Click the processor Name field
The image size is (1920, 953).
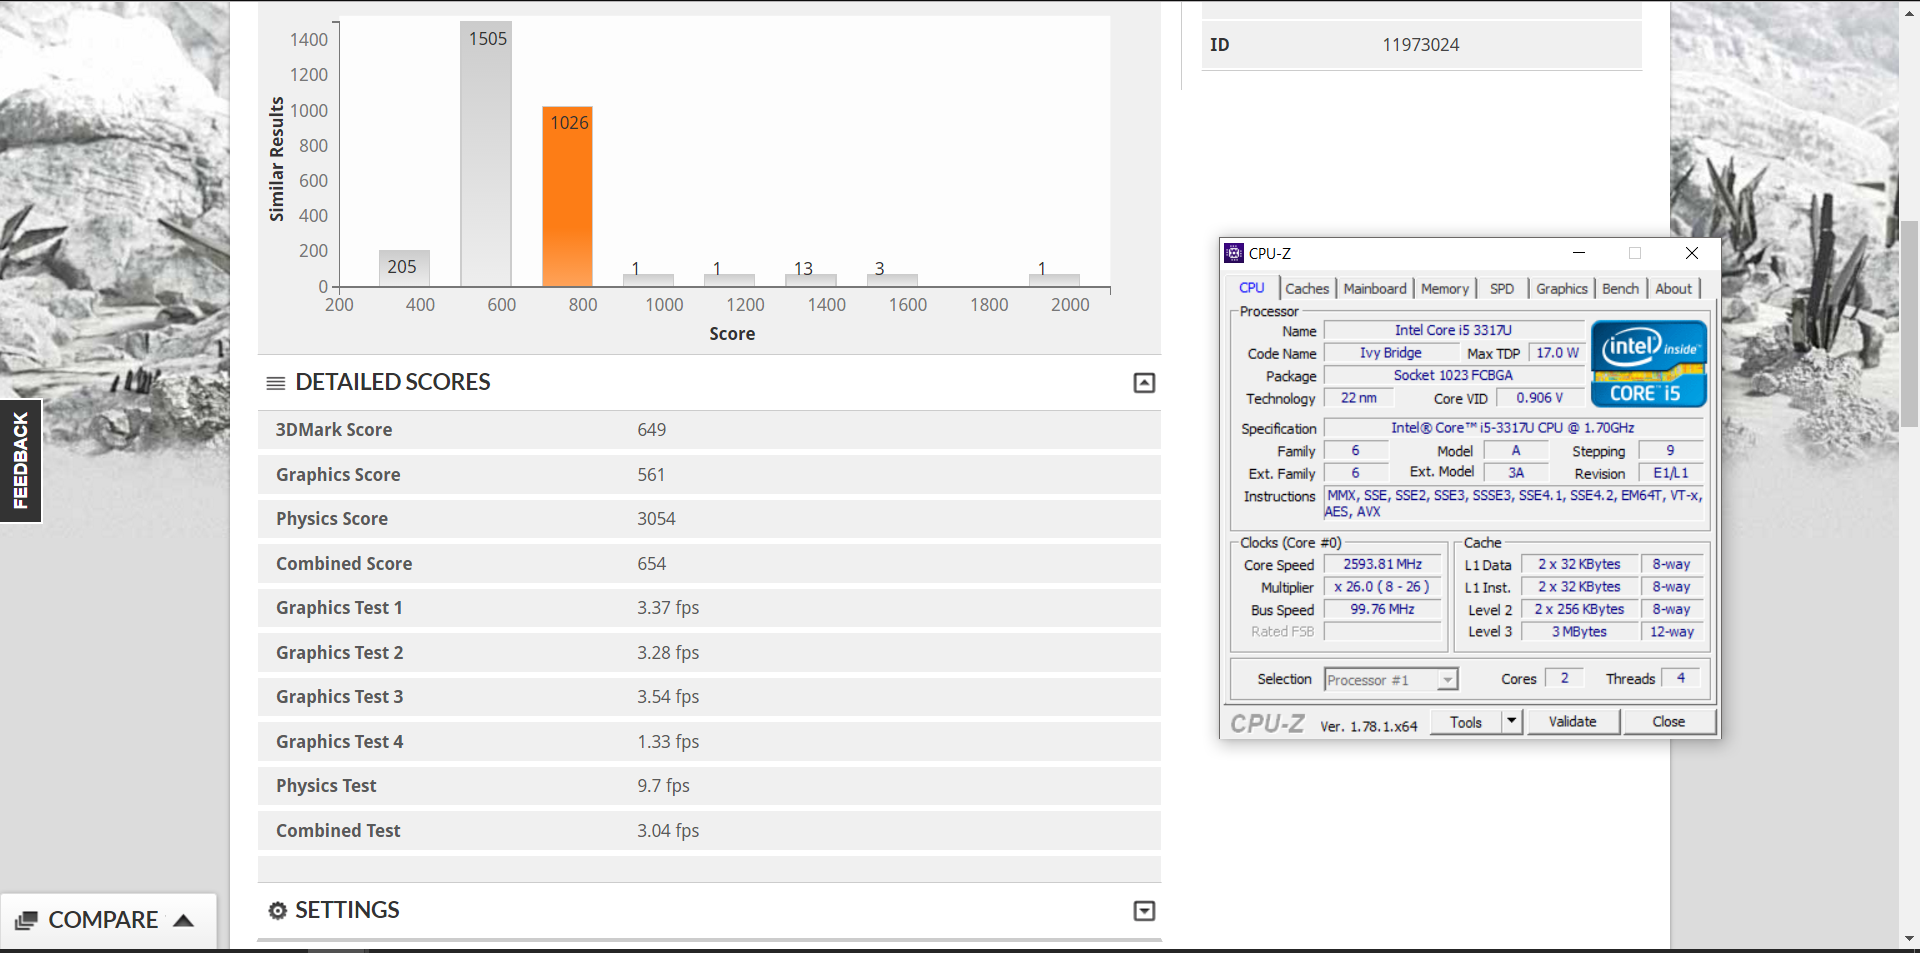pos(1454,331)
